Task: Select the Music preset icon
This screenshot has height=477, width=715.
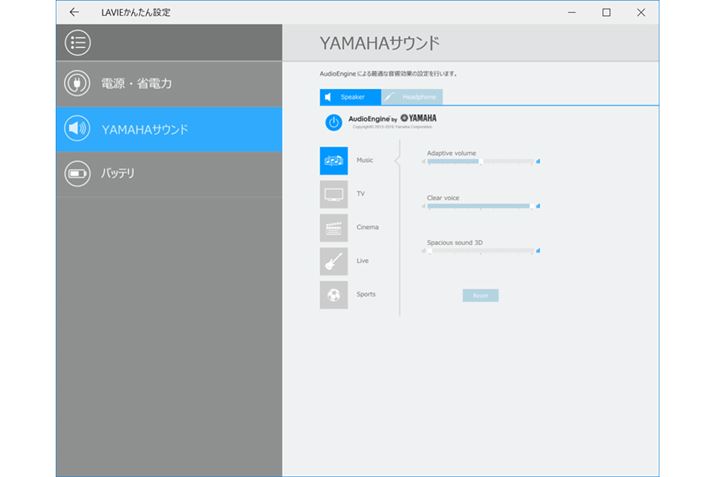Action: point(333,160)
